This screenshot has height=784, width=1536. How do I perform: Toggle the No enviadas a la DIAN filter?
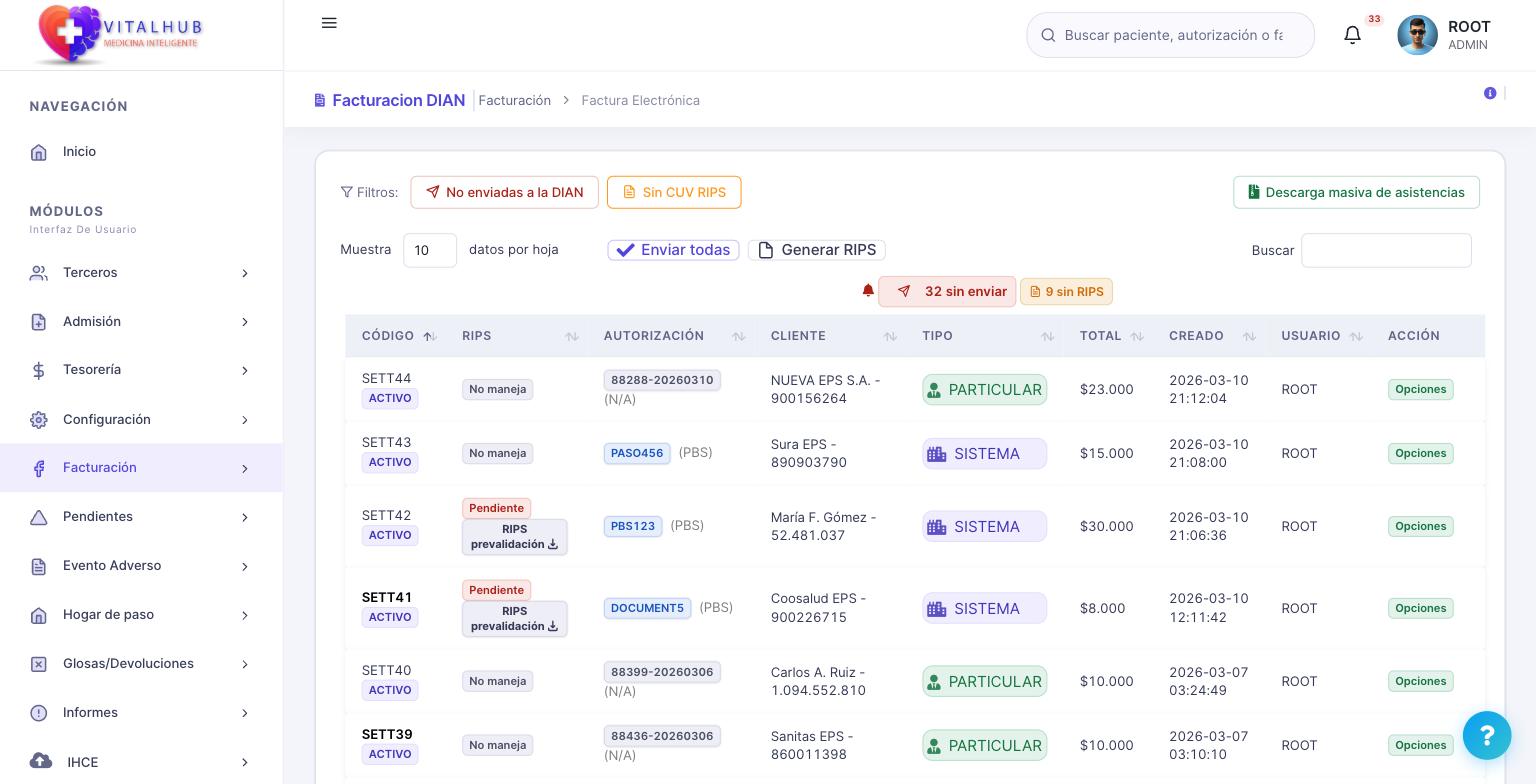pyautogui.click(x=504, y=192)
